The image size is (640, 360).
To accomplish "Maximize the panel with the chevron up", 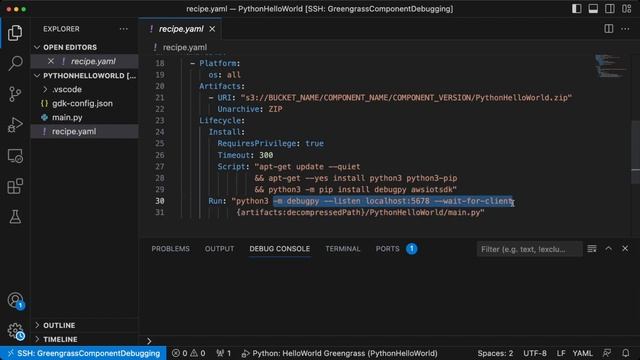I will point(609,249).
